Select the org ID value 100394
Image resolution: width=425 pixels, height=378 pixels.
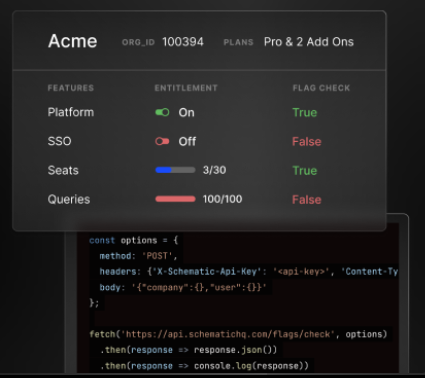click(183, 42)
